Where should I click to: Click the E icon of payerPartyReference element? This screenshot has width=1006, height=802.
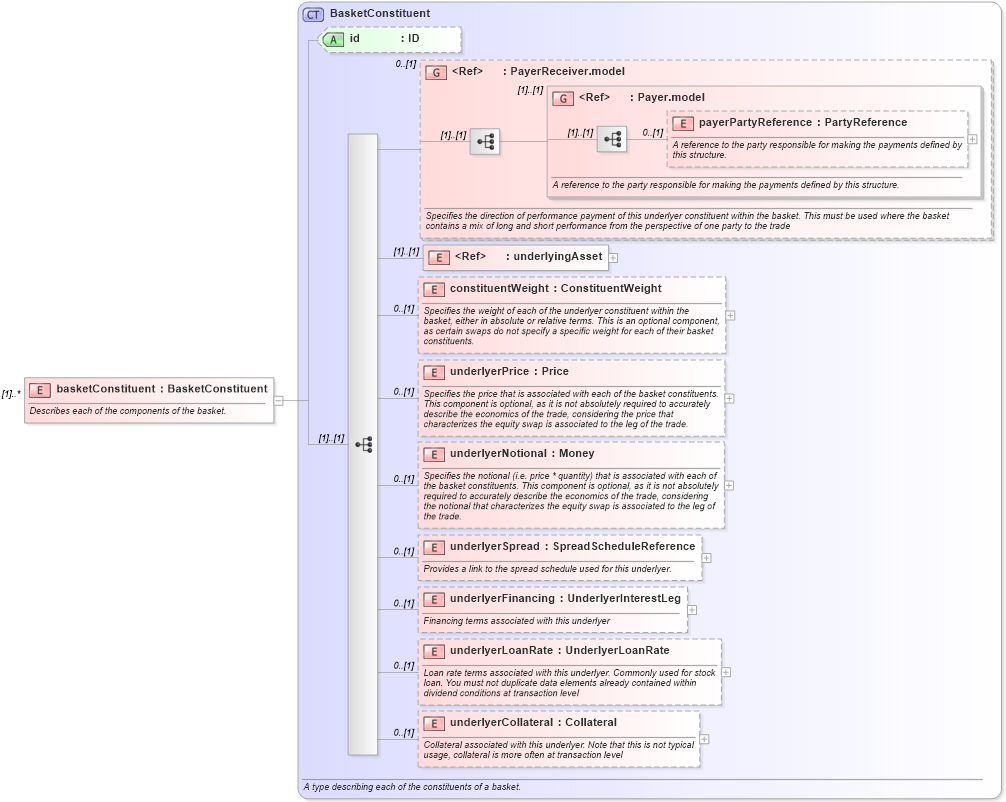684,122
